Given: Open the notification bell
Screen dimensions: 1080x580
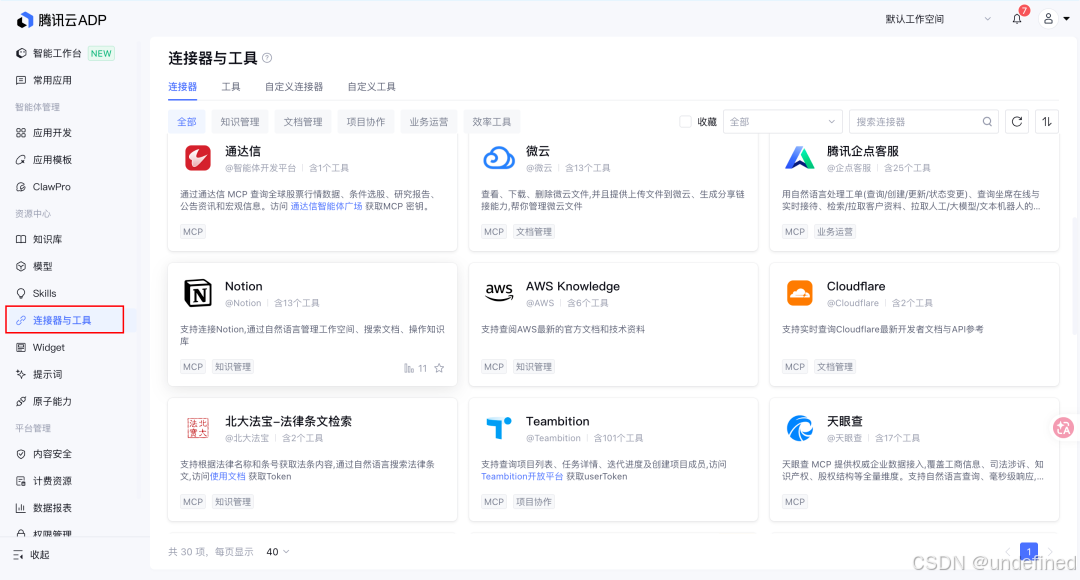Looking at the screenshot, I should (x=1017, y=19).
